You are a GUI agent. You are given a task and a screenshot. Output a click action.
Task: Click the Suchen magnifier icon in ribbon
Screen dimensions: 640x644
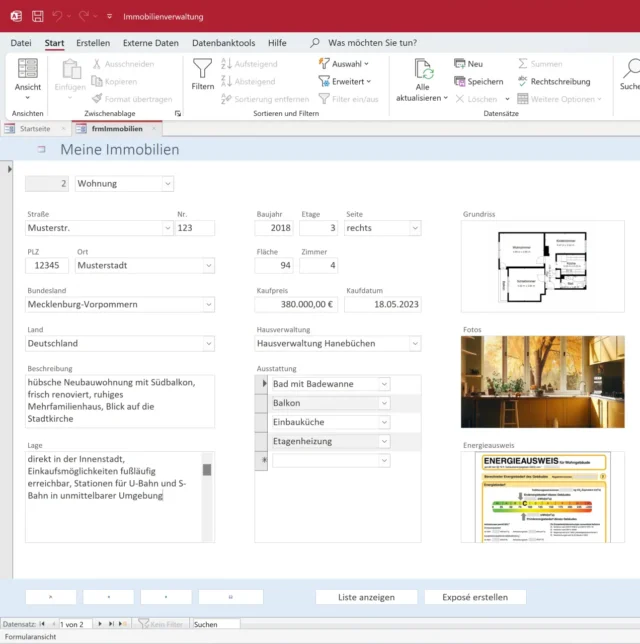(x=631, y=70)
